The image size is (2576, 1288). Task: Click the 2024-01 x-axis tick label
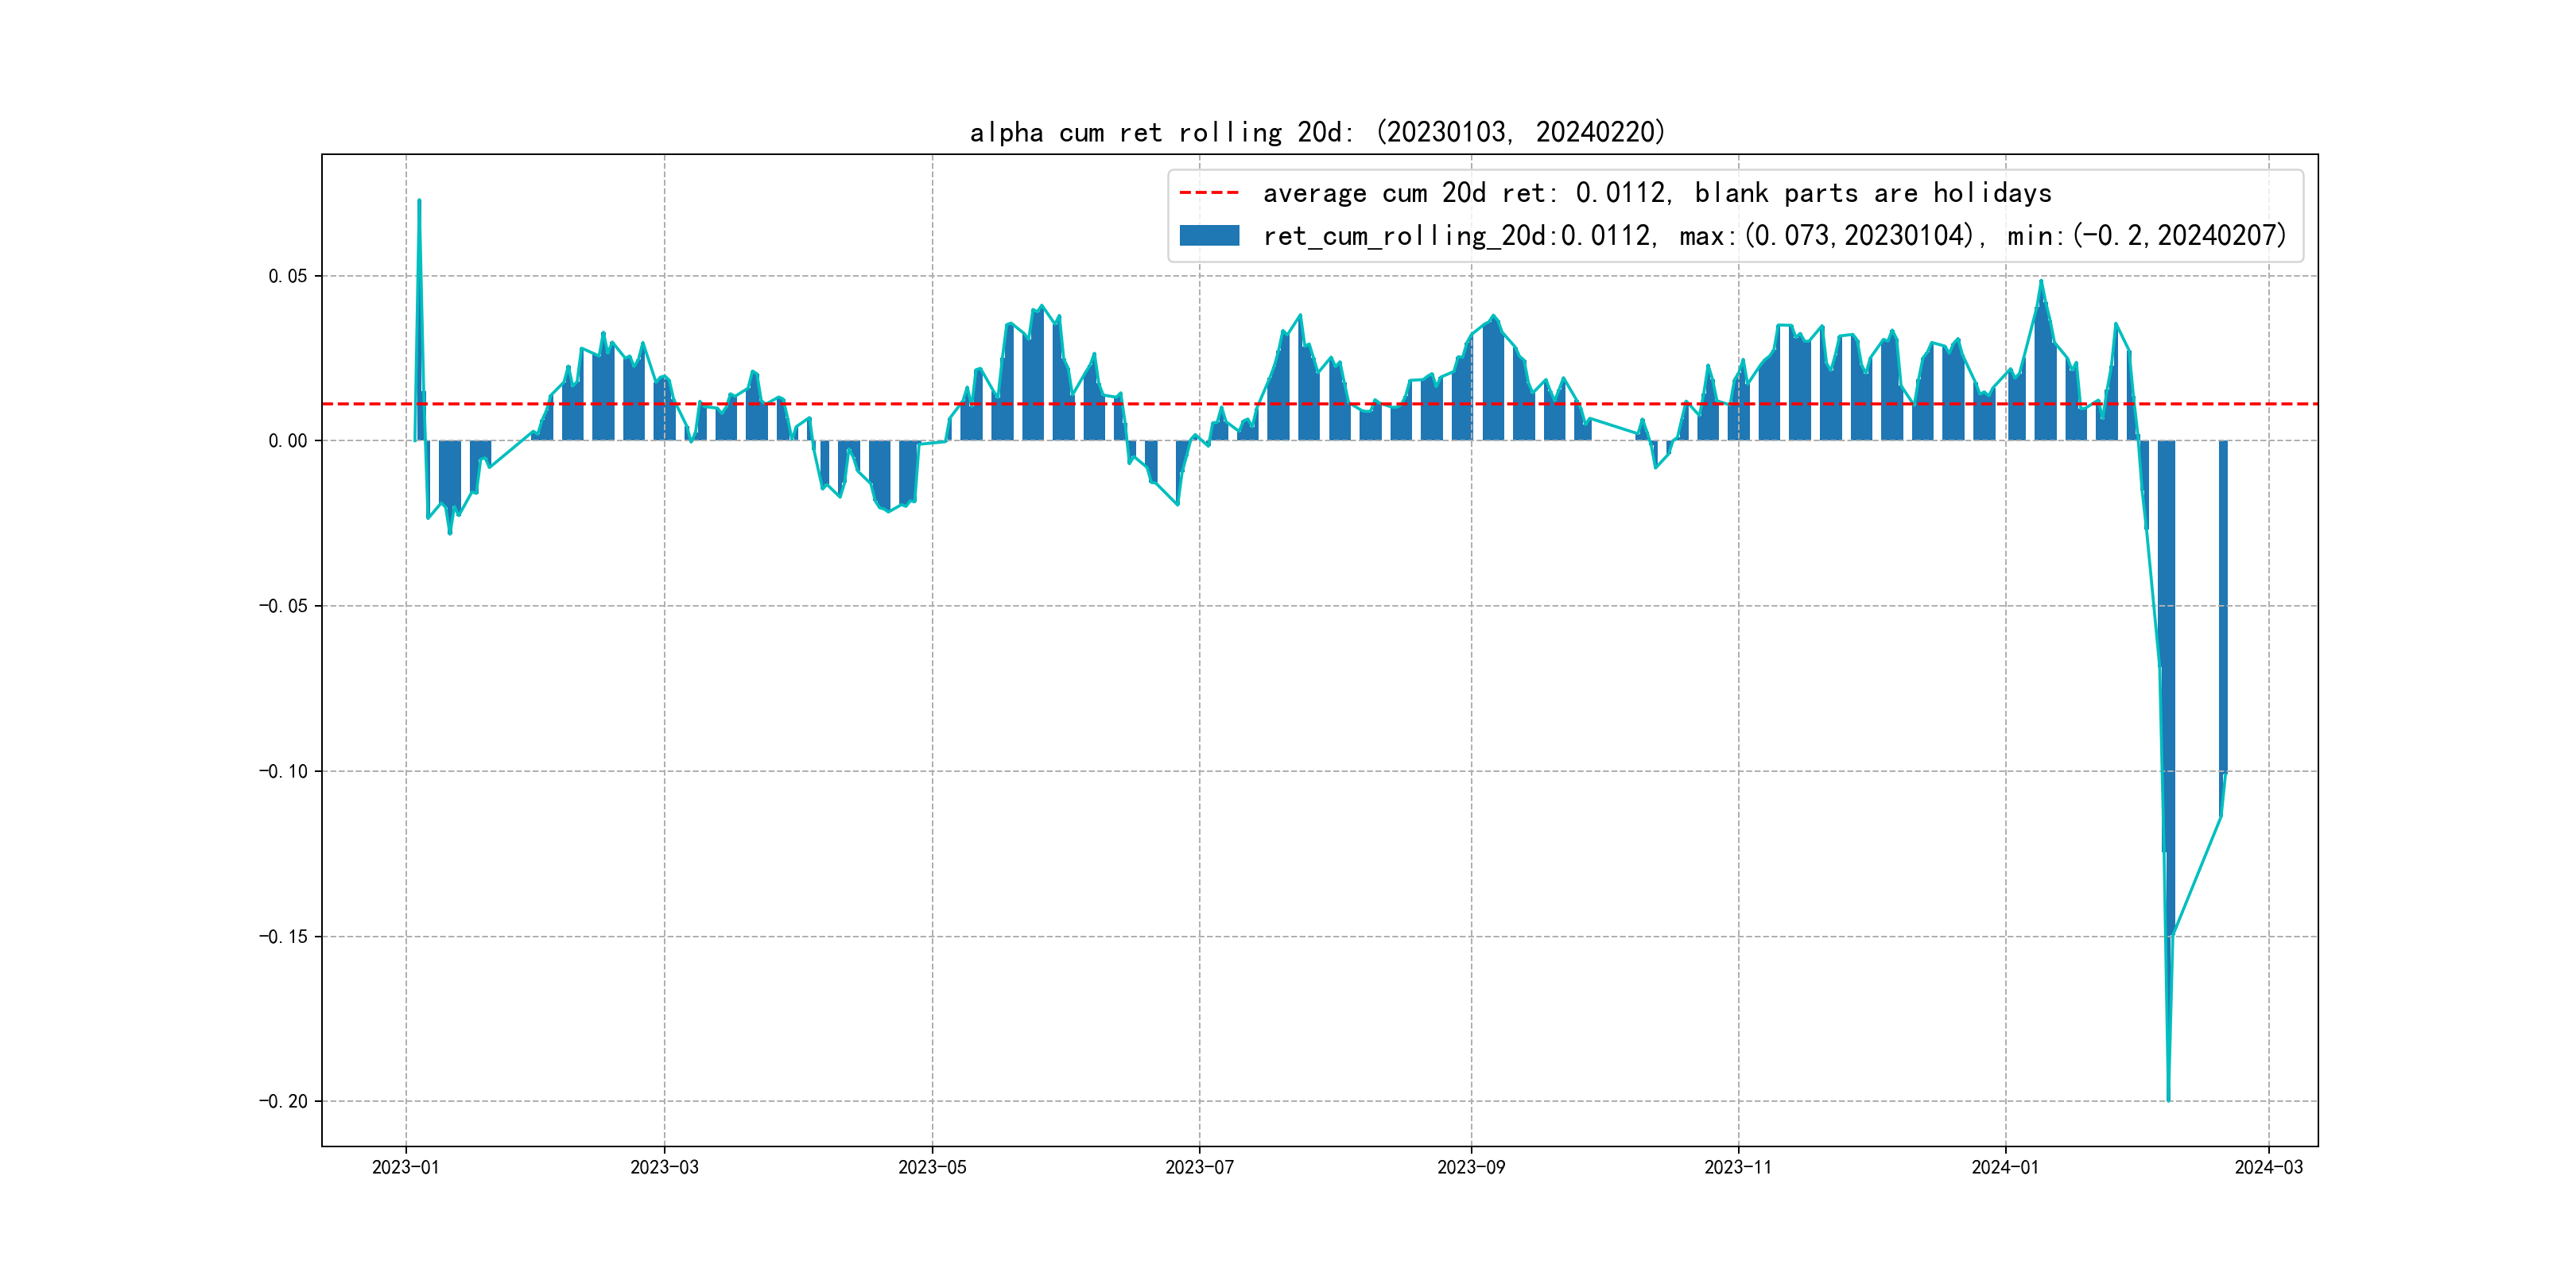pos(2004,1167)
